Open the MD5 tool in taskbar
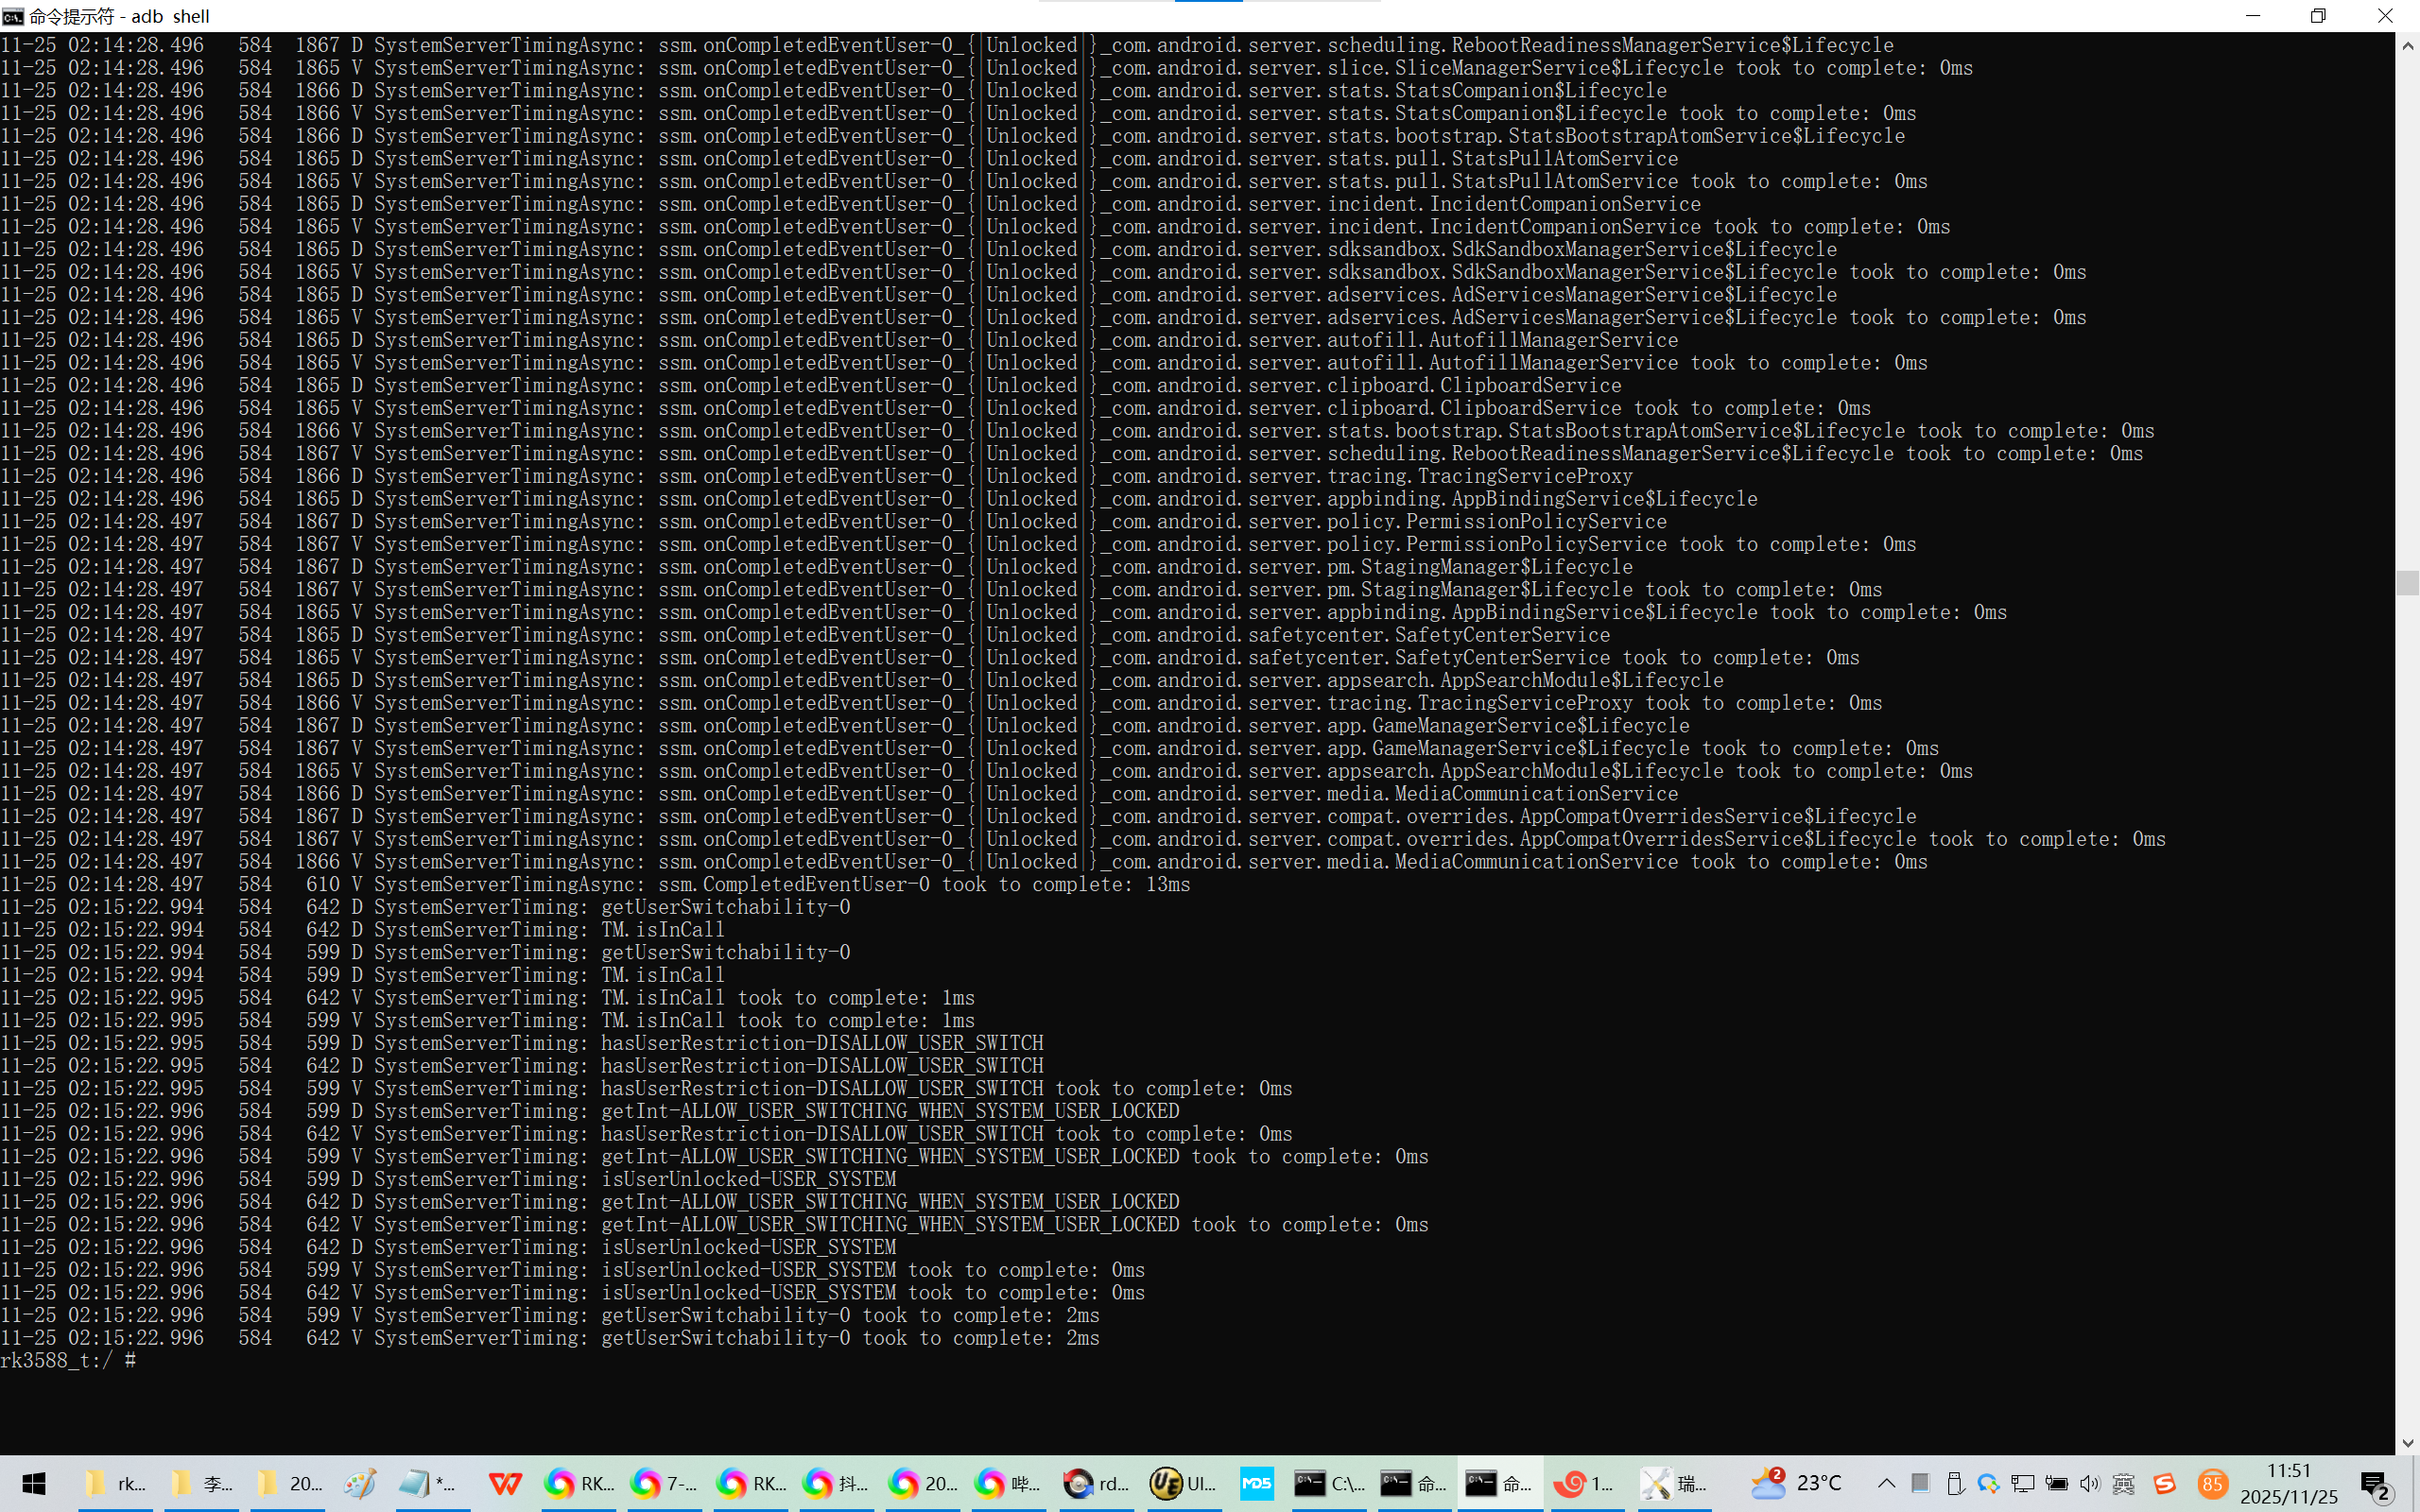Screen dimensions: 2420x1512 point(1256,1483)
